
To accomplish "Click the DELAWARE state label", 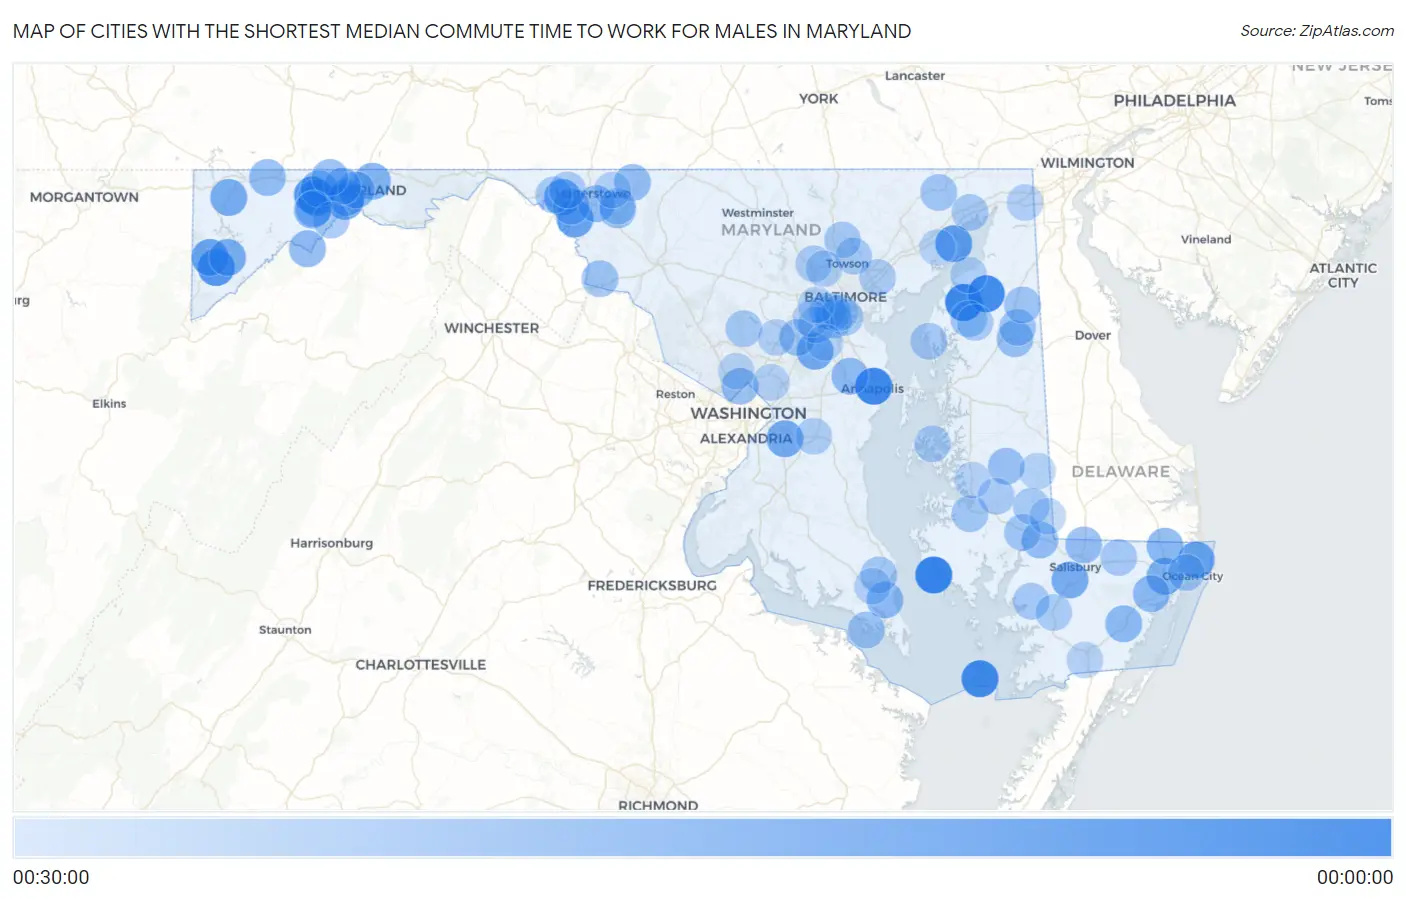I will (1120, 471).
